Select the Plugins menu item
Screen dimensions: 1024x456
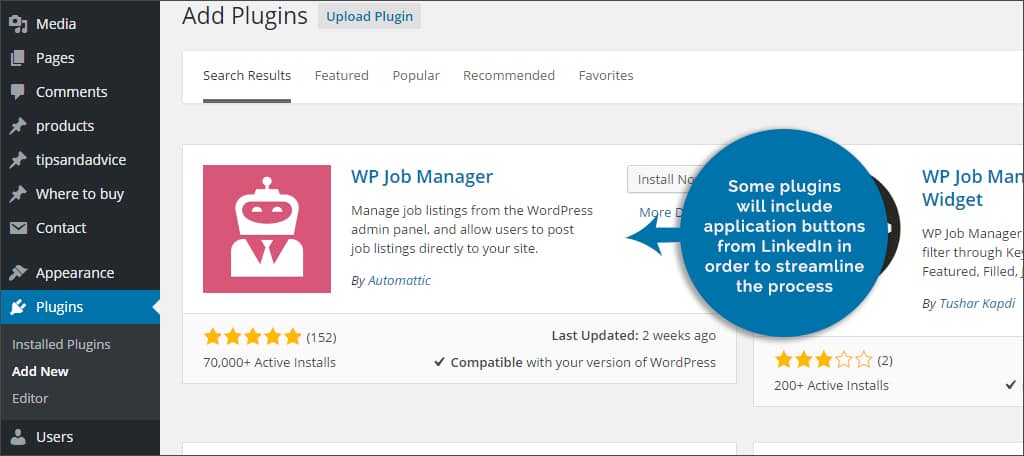(80, 307)
